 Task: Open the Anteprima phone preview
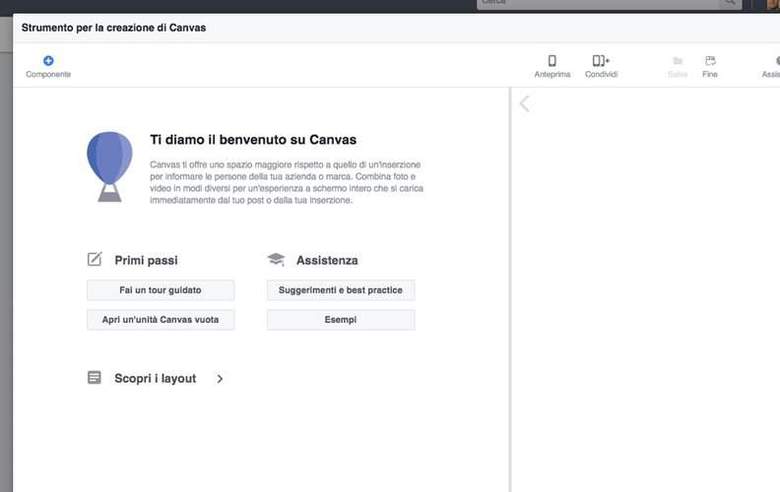552,61
